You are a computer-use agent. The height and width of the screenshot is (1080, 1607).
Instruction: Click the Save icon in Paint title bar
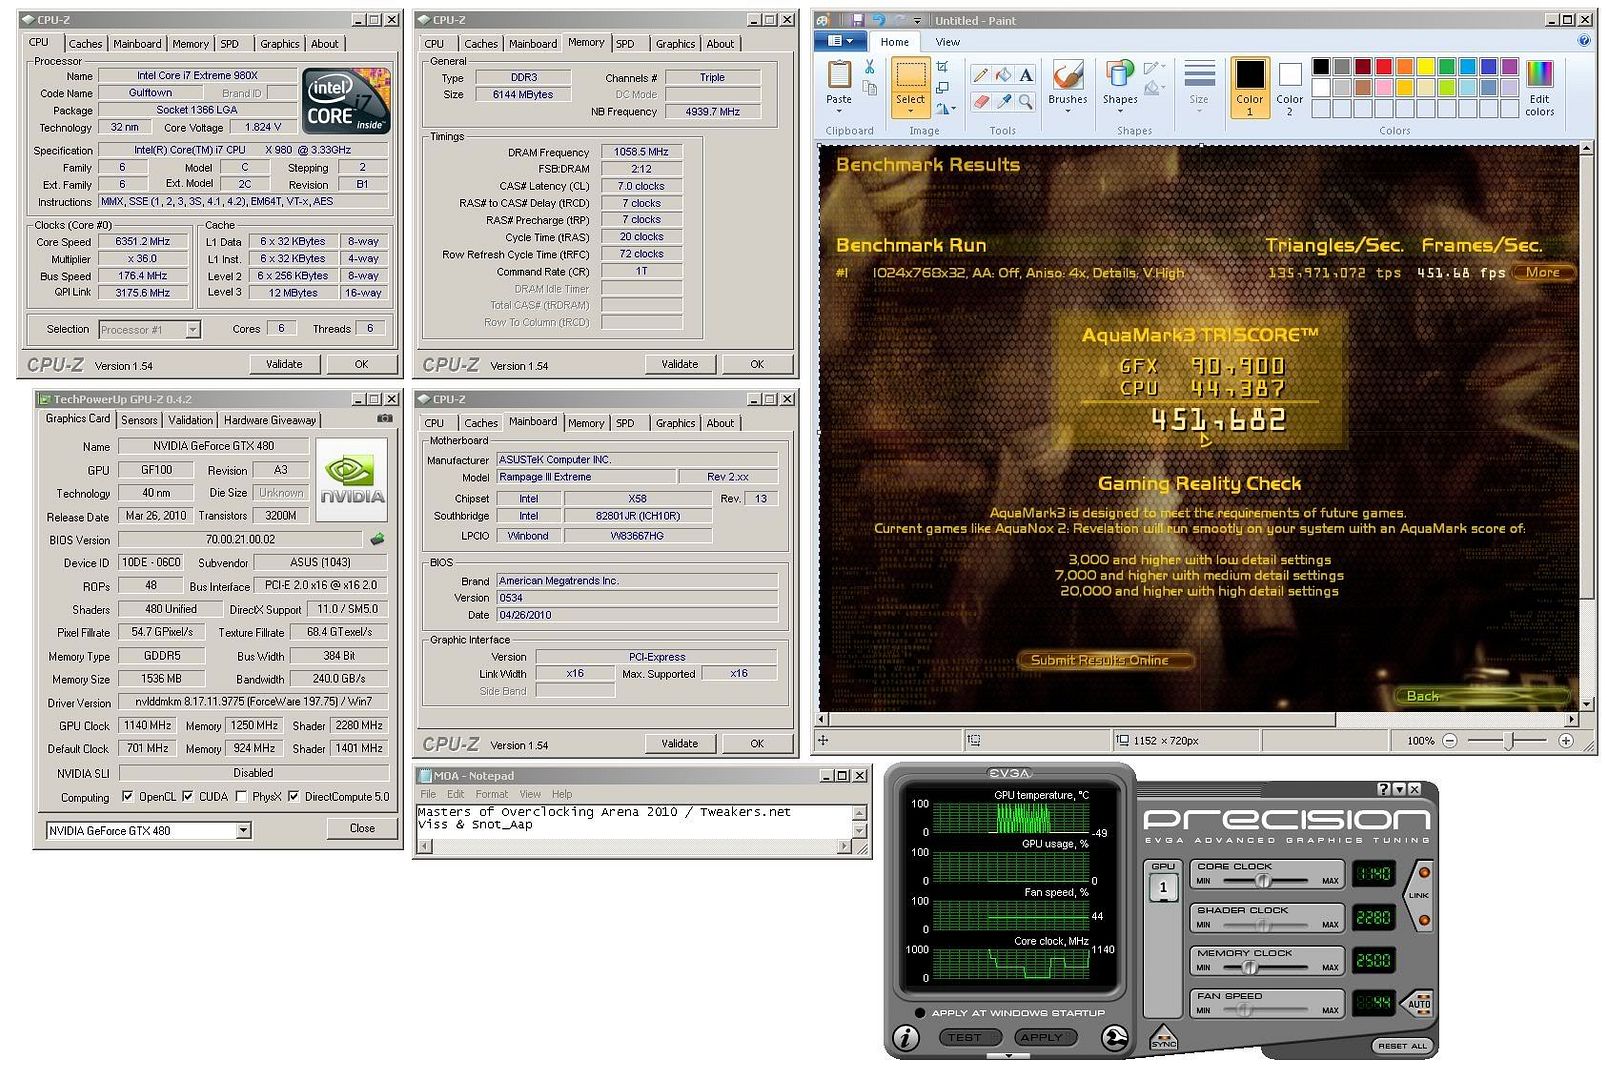click(x=858, y=20)
